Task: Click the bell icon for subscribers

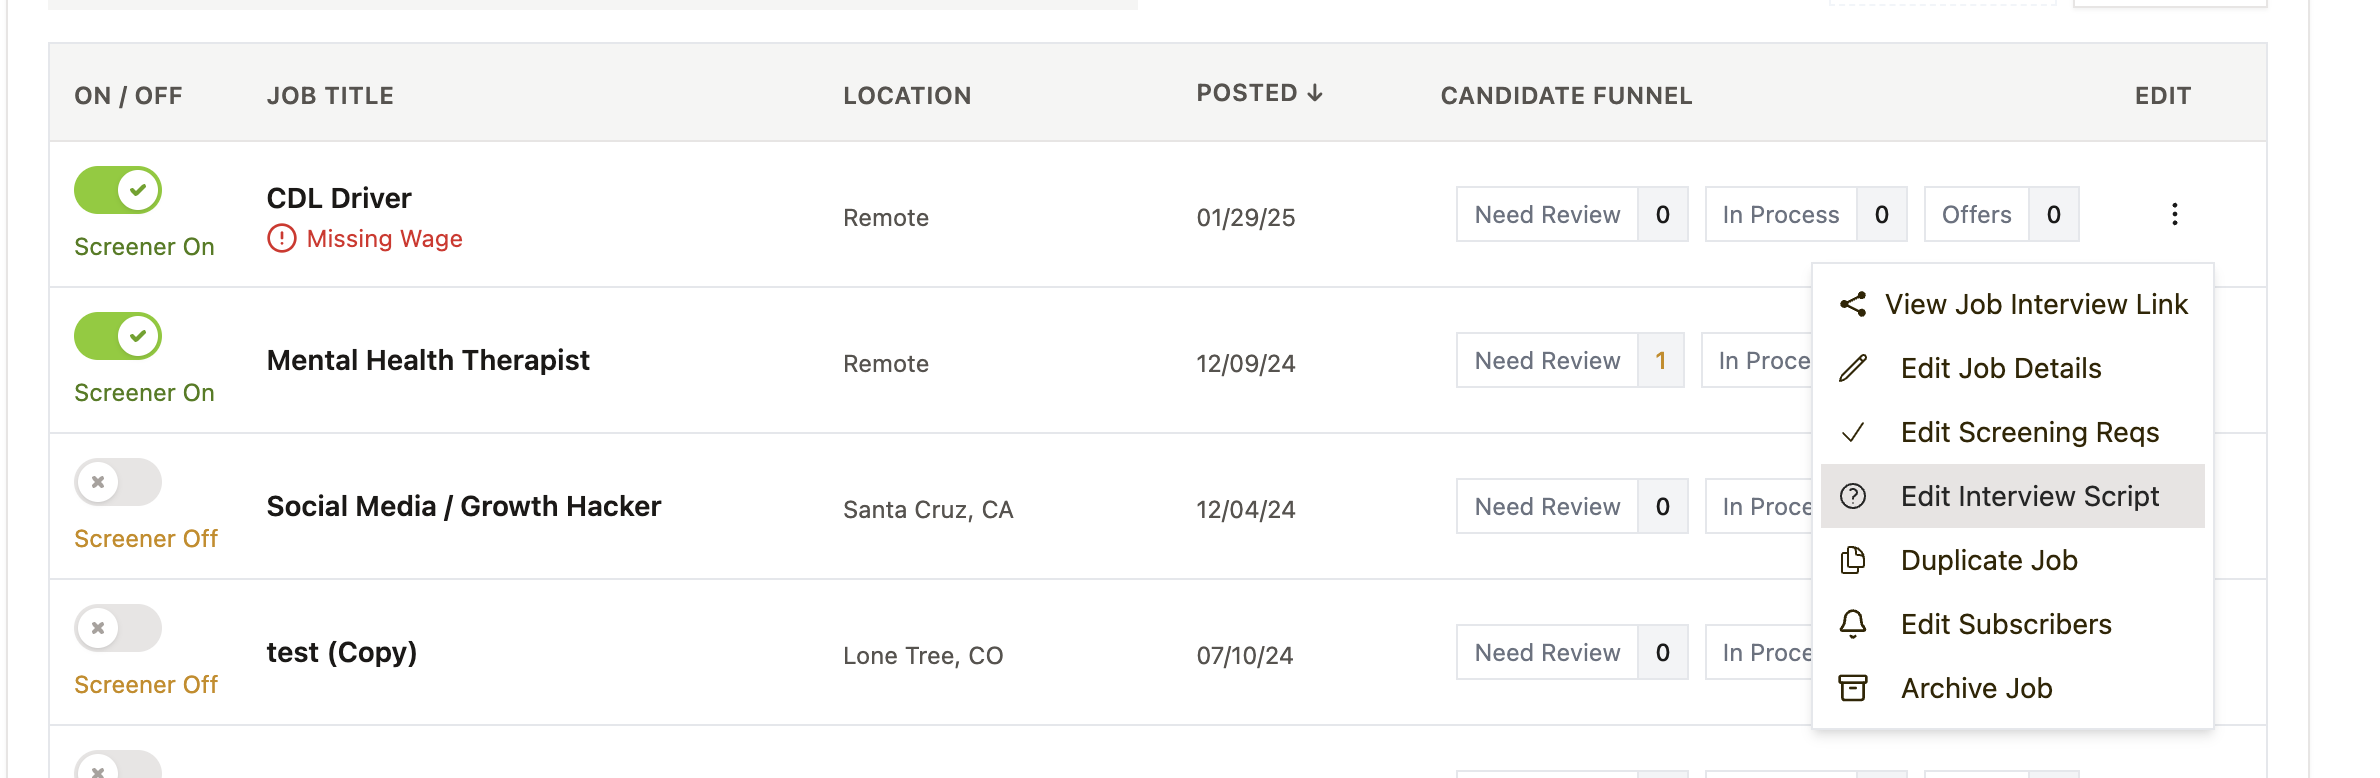Action: 1853,624
